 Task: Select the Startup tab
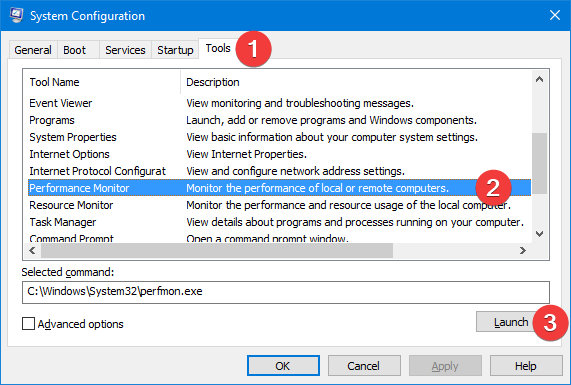pos(175,50)
